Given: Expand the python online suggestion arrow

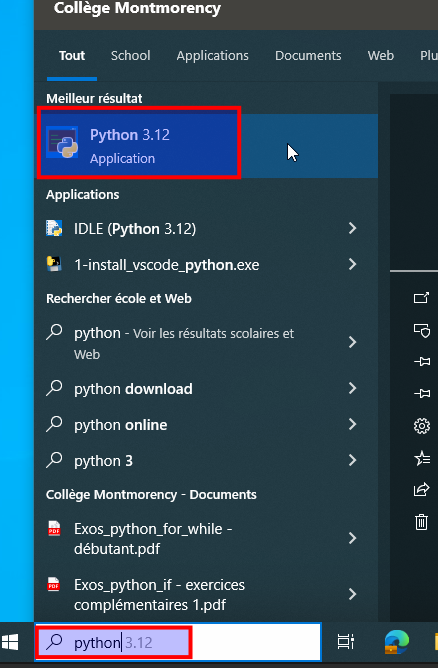Looking at the screenshot, I should coord(352,424).
